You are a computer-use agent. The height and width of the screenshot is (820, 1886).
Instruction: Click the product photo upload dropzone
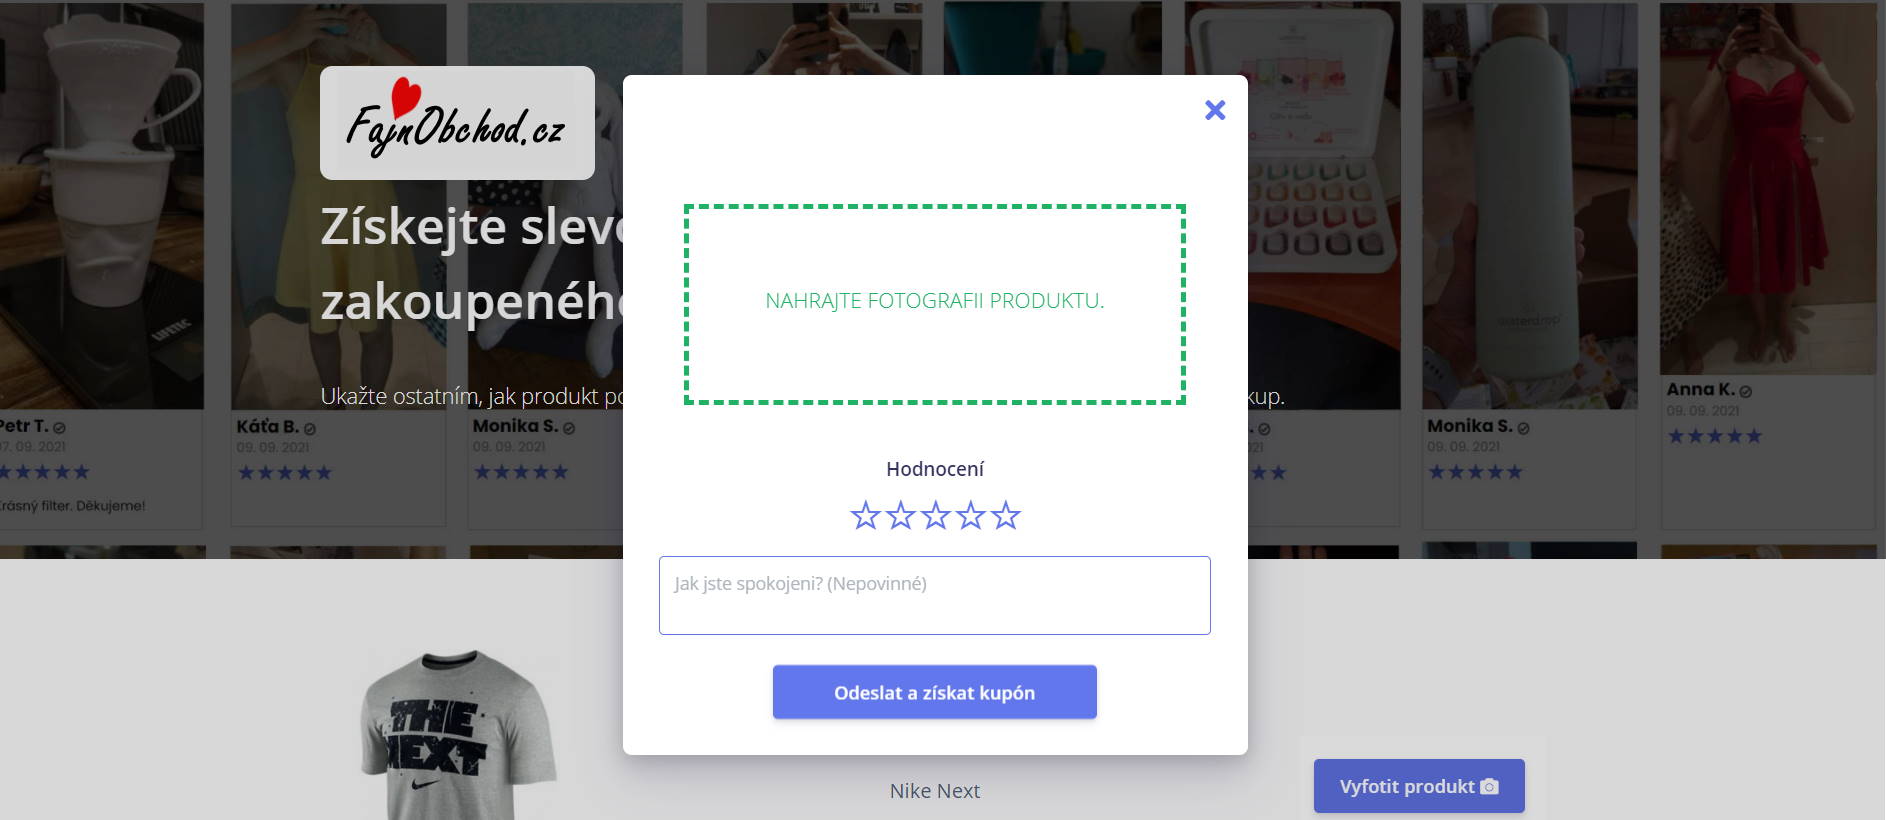coord(935,304)
